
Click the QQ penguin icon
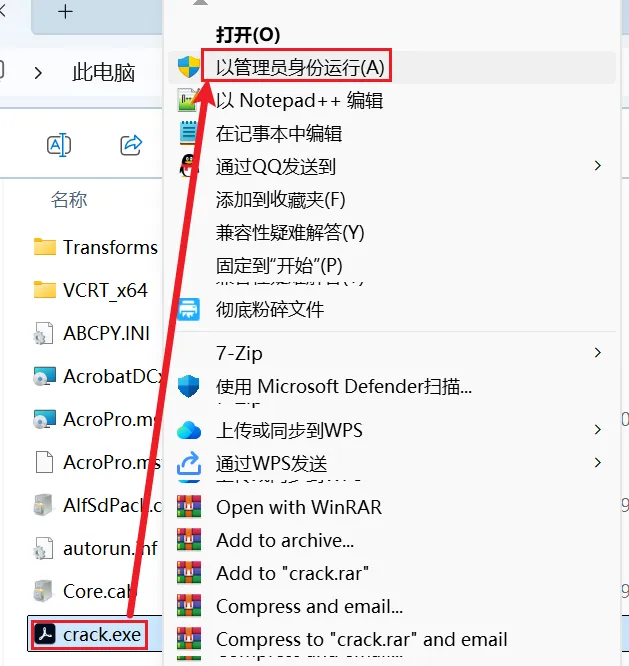[189, 166]
